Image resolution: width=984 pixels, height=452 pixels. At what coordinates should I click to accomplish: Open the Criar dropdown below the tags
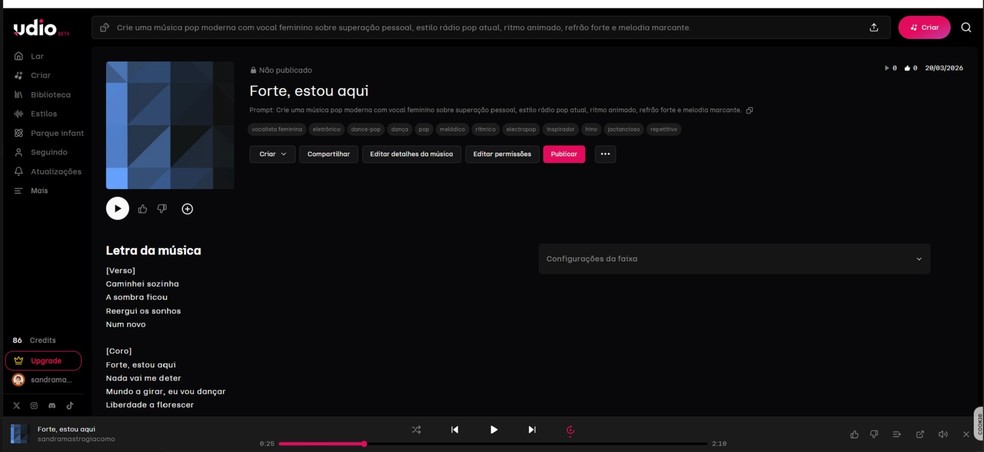pos(272,154)
